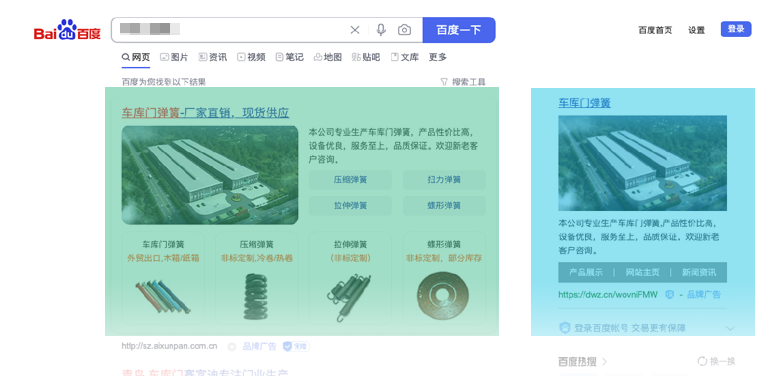This screenshot has width=778, height=376.
Task: Switch to the 视频 tab
Action: click(x=251, y=57)
